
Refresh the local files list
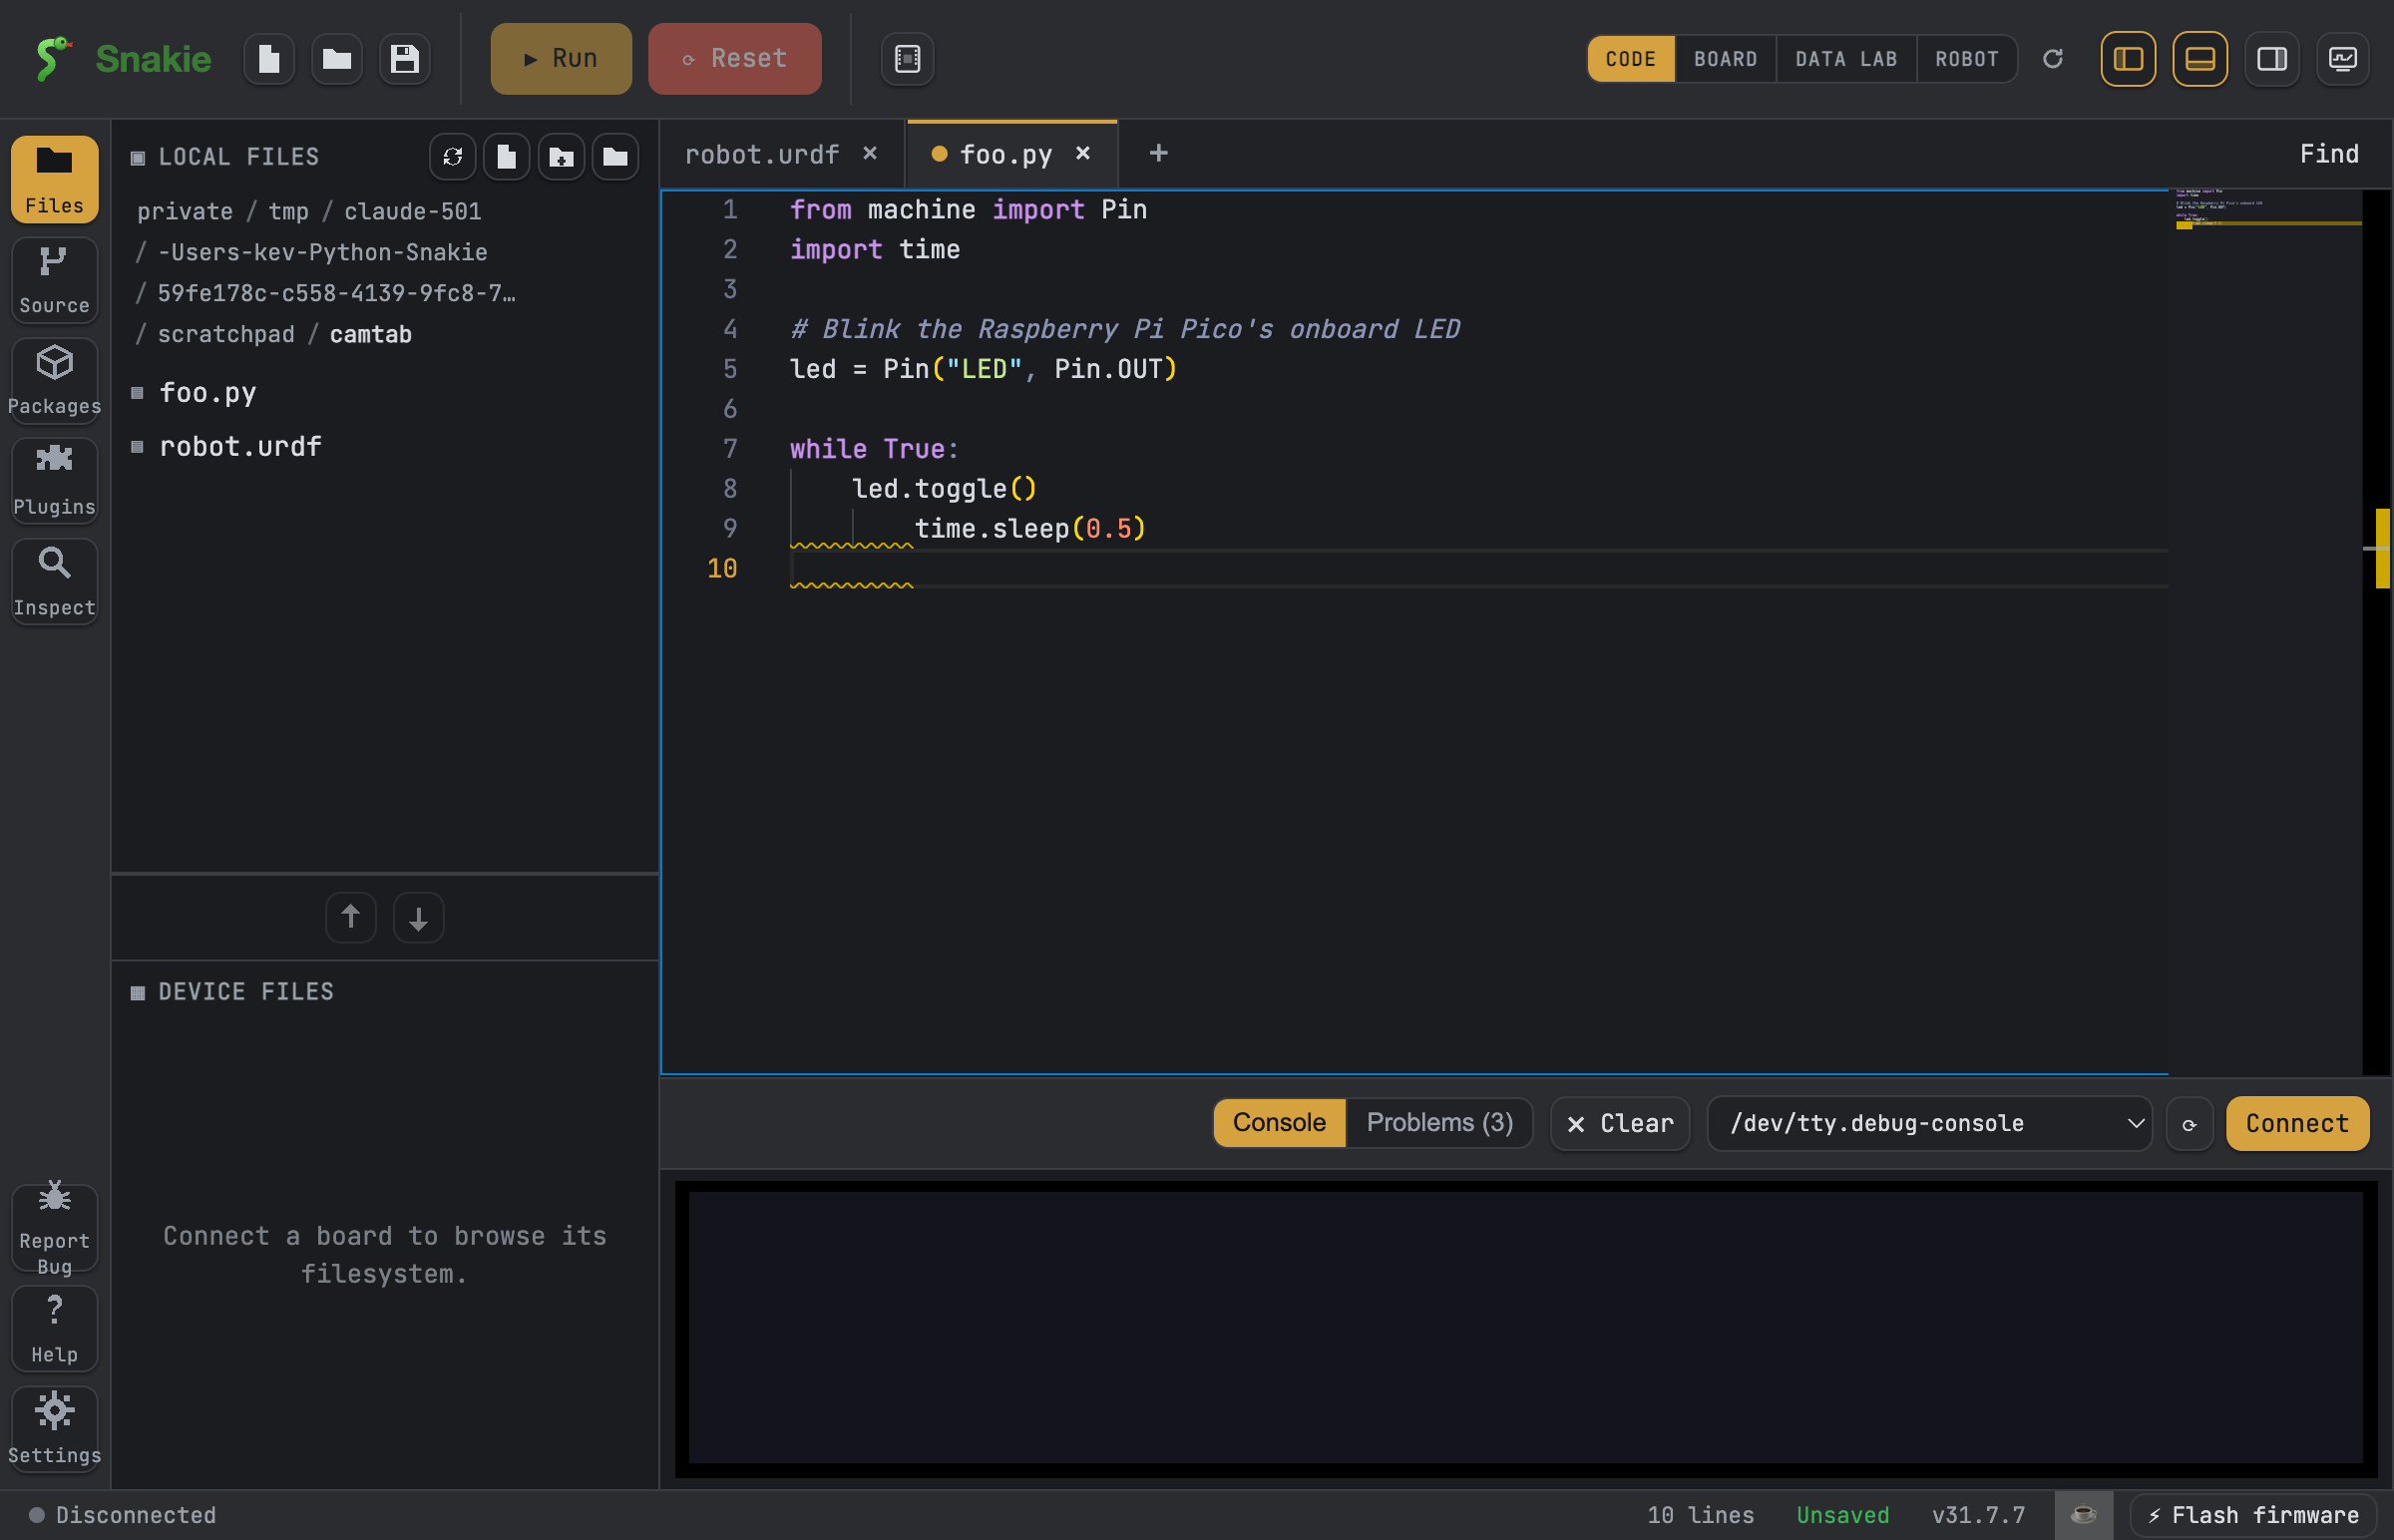452,157
